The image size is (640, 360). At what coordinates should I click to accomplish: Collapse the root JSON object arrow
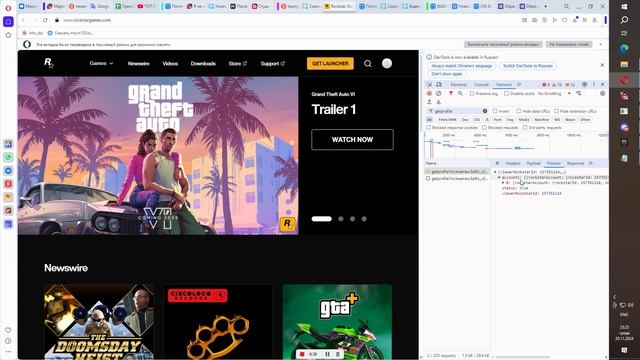click(x=496, y=172)
